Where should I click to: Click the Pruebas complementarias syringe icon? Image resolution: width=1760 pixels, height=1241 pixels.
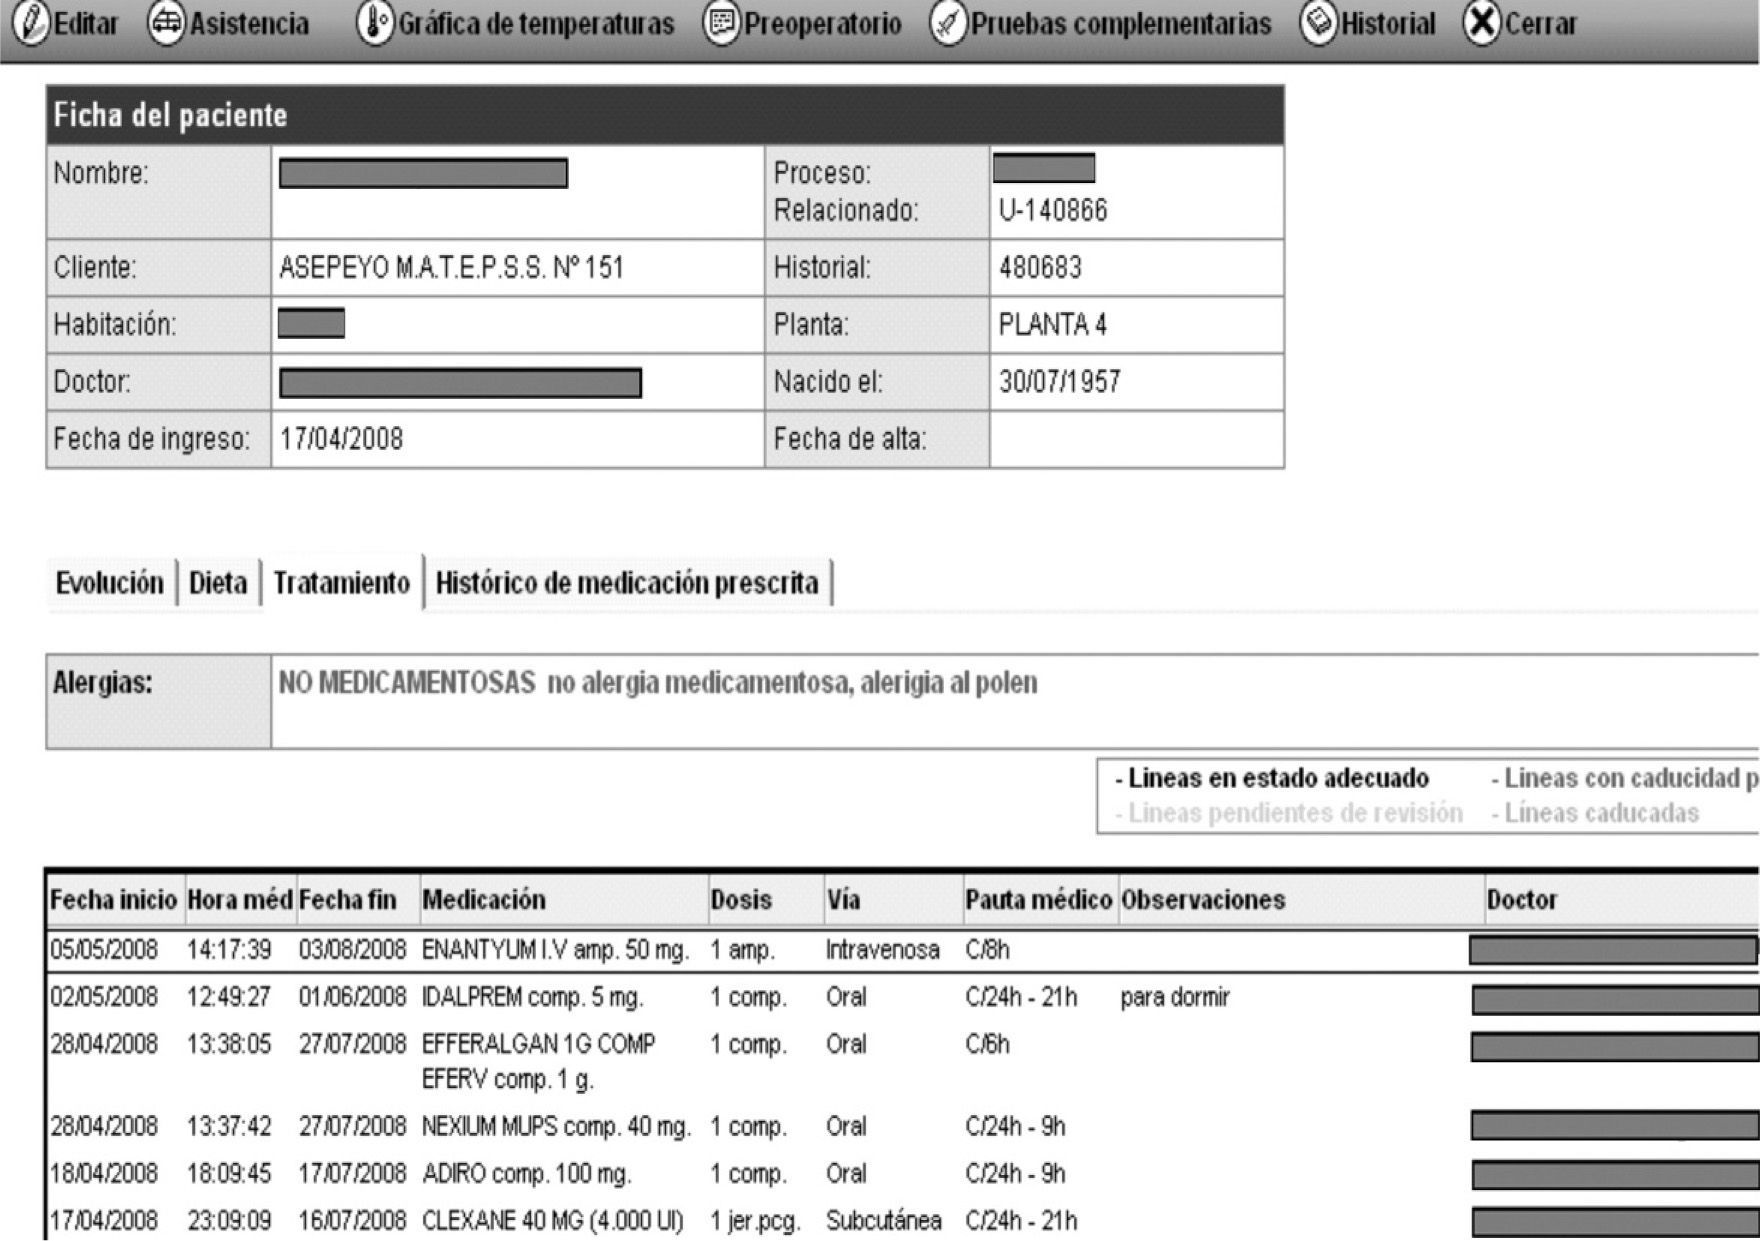pos(947,24)
